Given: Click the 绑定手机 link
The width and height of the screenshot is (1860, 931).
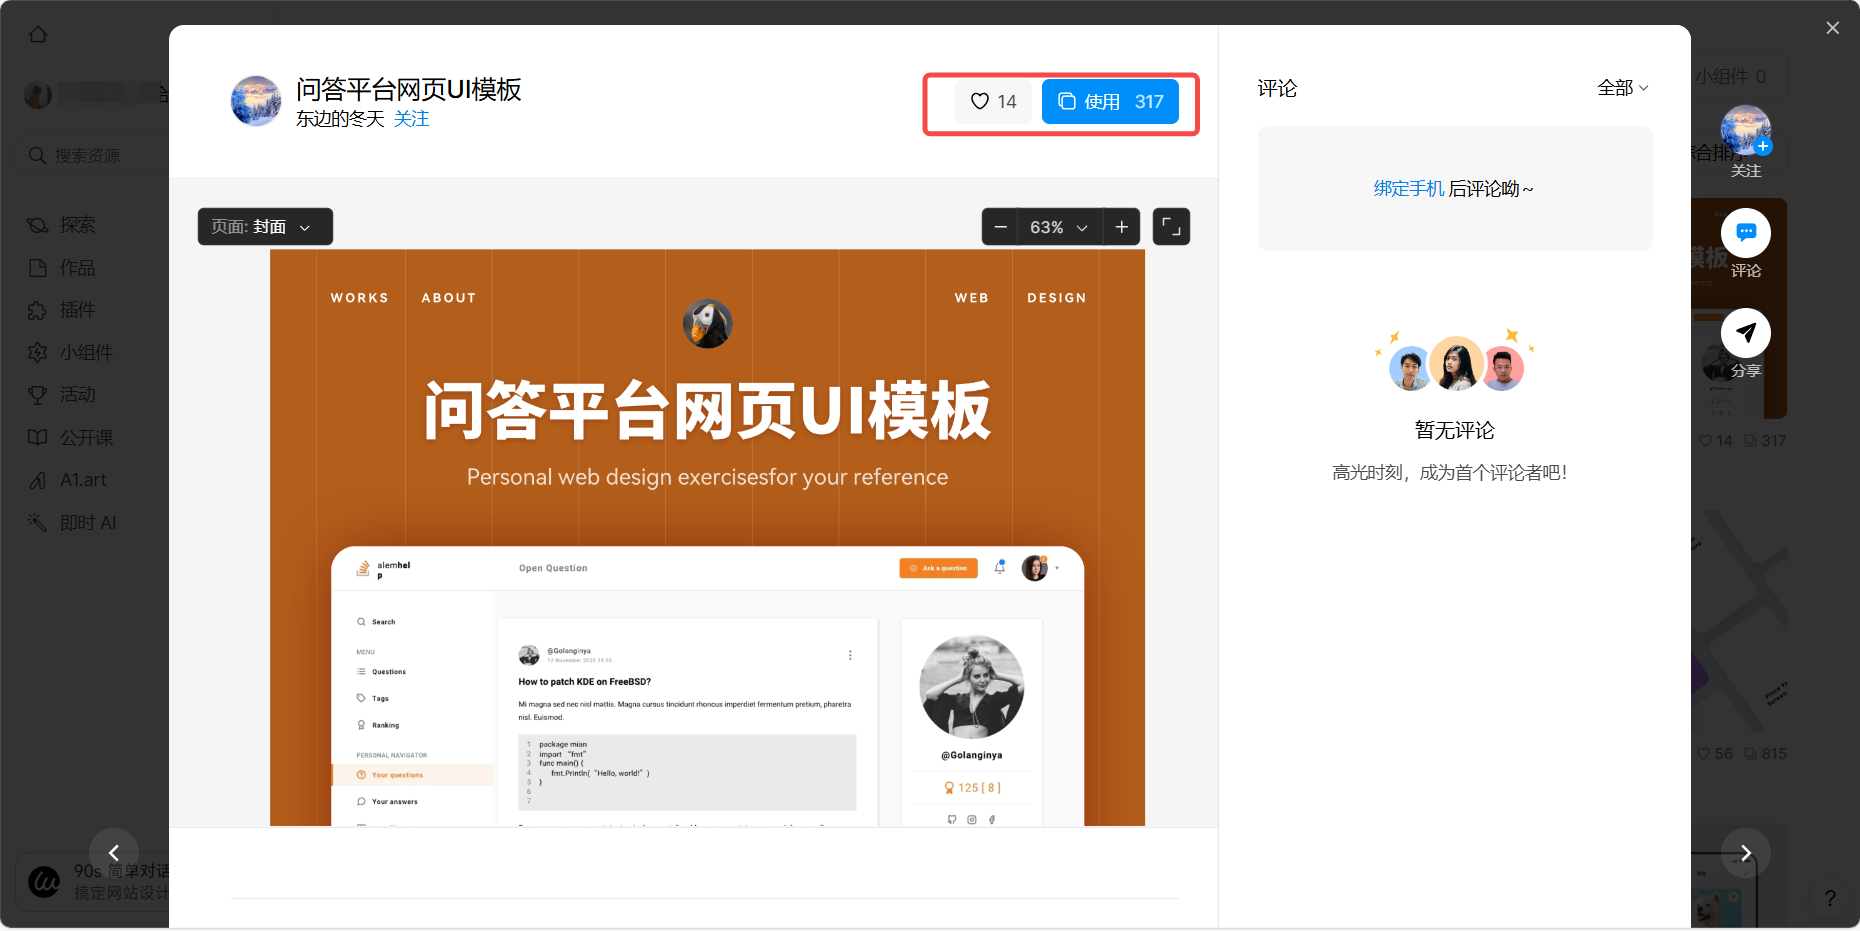Looking at the screenshot, I should pyautogui.click(x=1409, y=189).
